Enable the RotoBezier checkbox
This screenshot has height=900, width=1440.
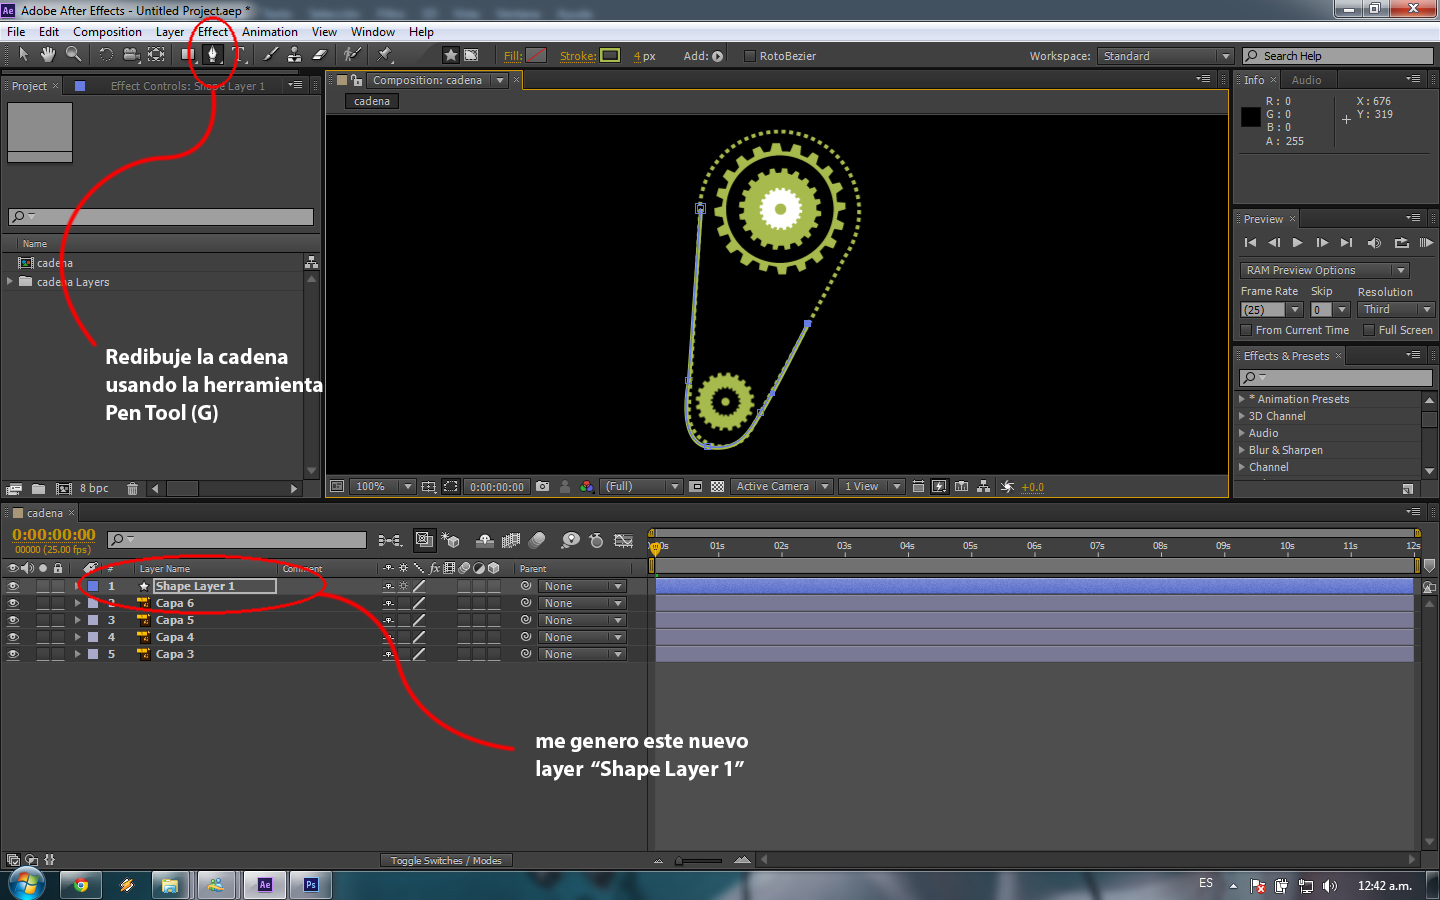[750, 56]
